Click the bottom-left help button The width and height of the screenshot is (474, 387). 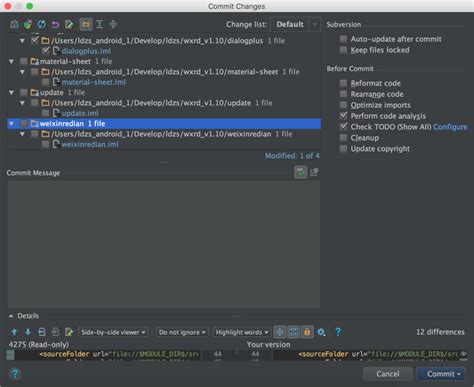click(15, 374)
